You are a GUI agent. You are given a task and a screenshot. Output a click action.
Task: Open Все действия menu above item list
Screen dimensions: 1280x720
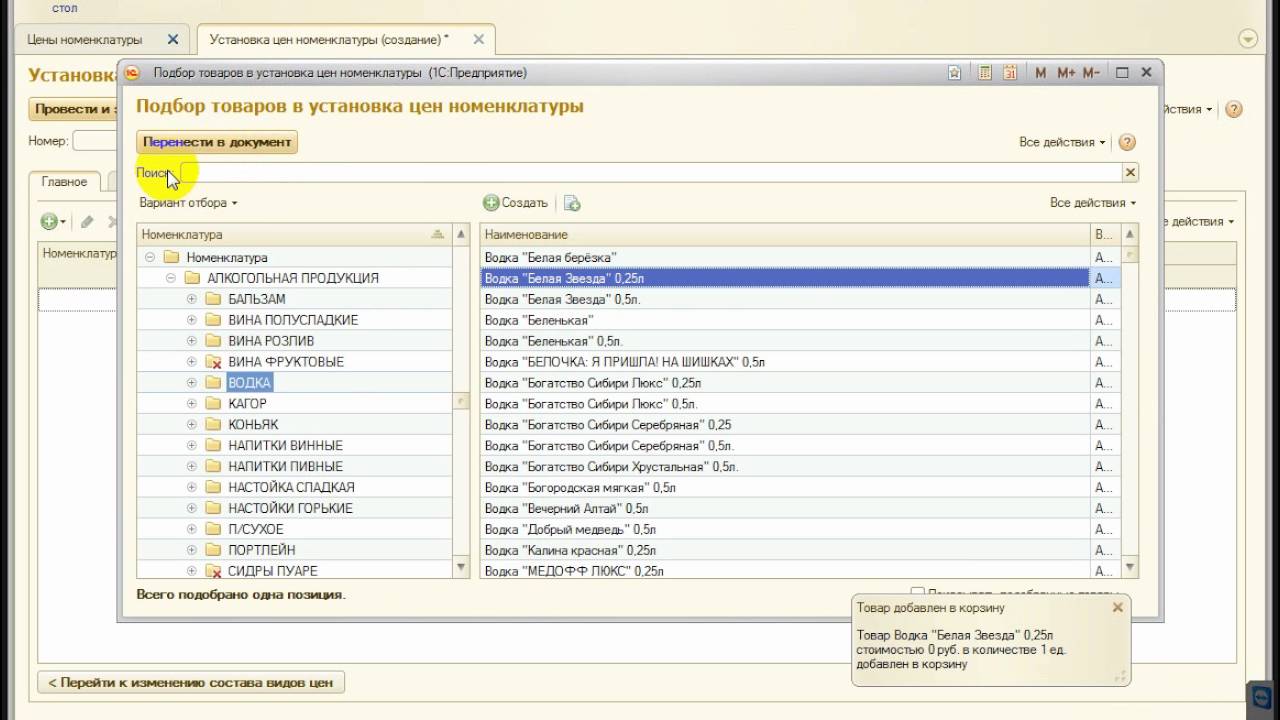1093,203
